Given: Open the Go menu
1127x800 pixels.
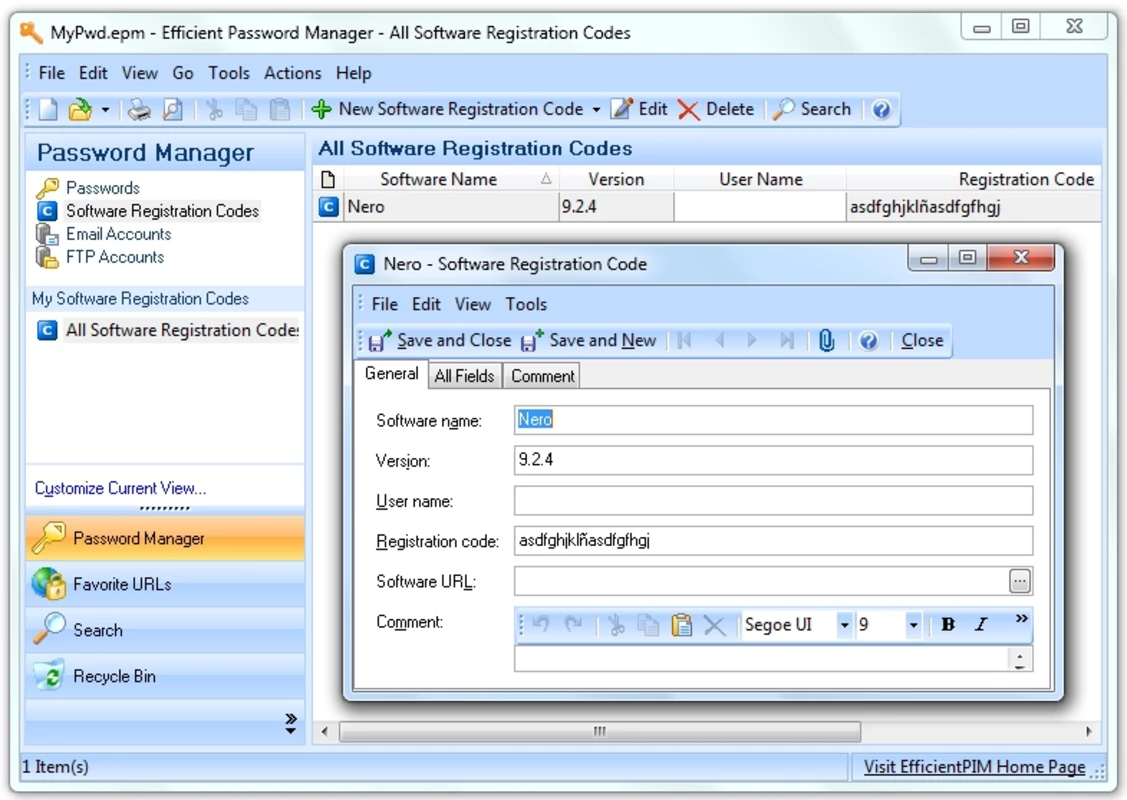Looking at the screenshot, I should click(x=183, y=73).
